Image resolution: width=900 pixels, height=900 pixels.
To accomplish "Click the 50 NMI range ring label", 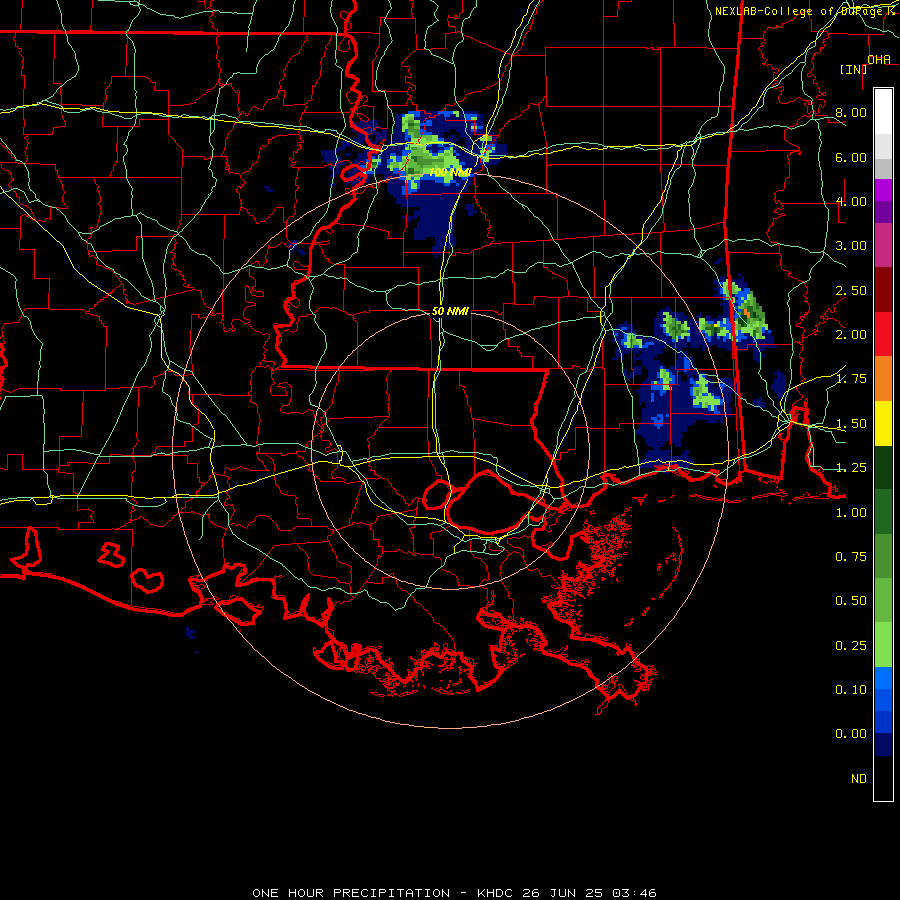I will [x=450, y=311].
